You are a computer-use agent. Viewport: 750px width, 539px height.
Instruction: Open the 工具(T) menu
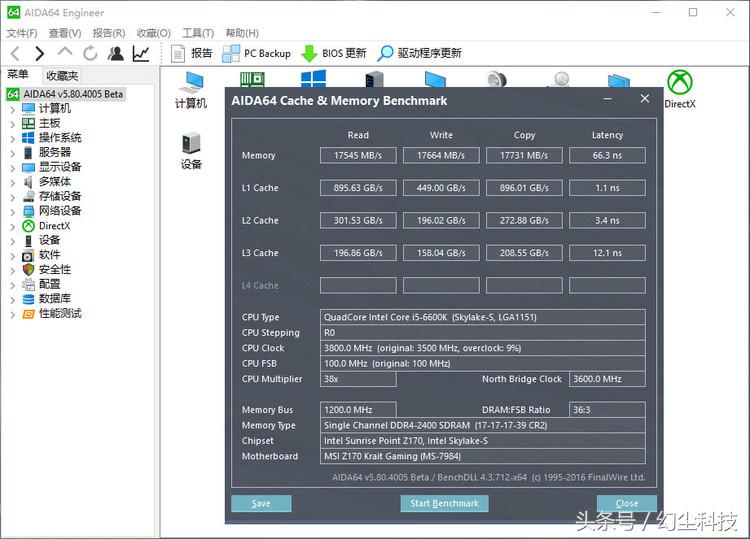(198, 33)
